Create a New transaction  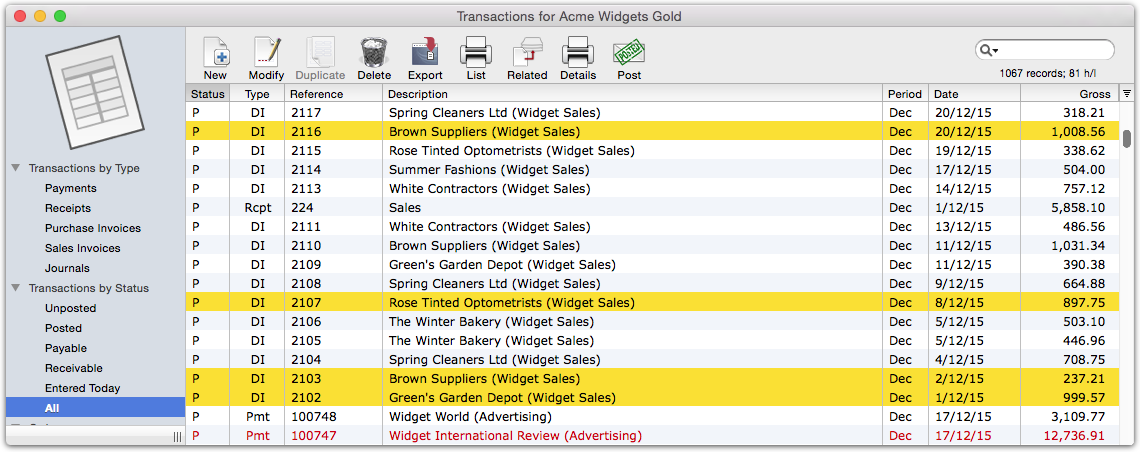click(x=215, y=58)
